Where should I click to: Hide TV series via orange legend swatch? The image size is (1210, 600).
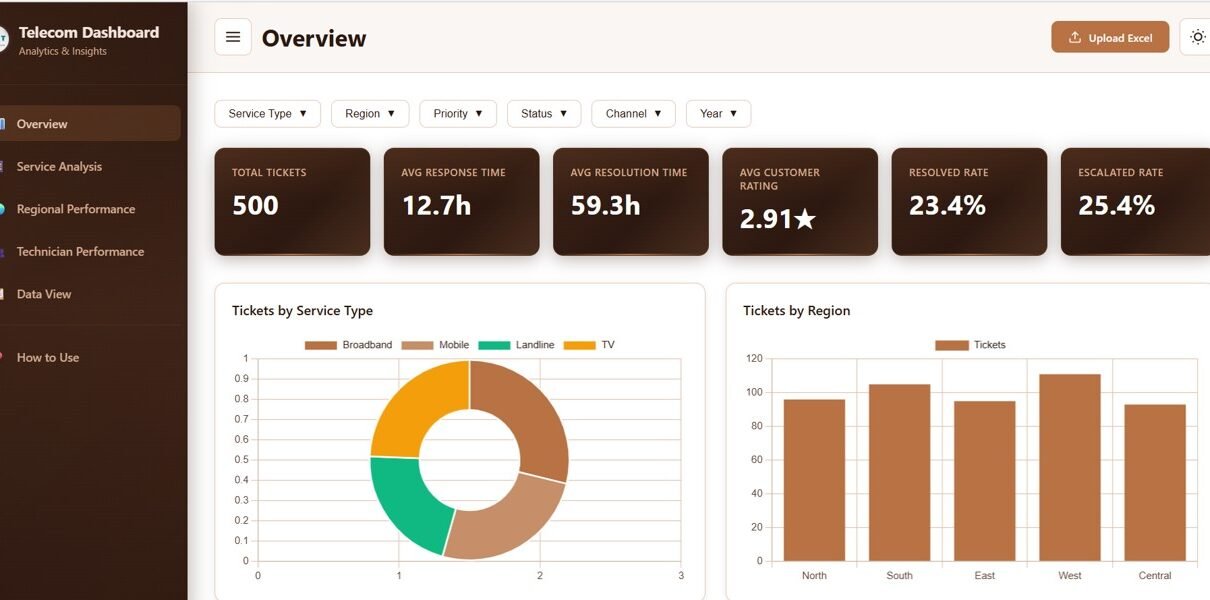(x=579, y=345)
